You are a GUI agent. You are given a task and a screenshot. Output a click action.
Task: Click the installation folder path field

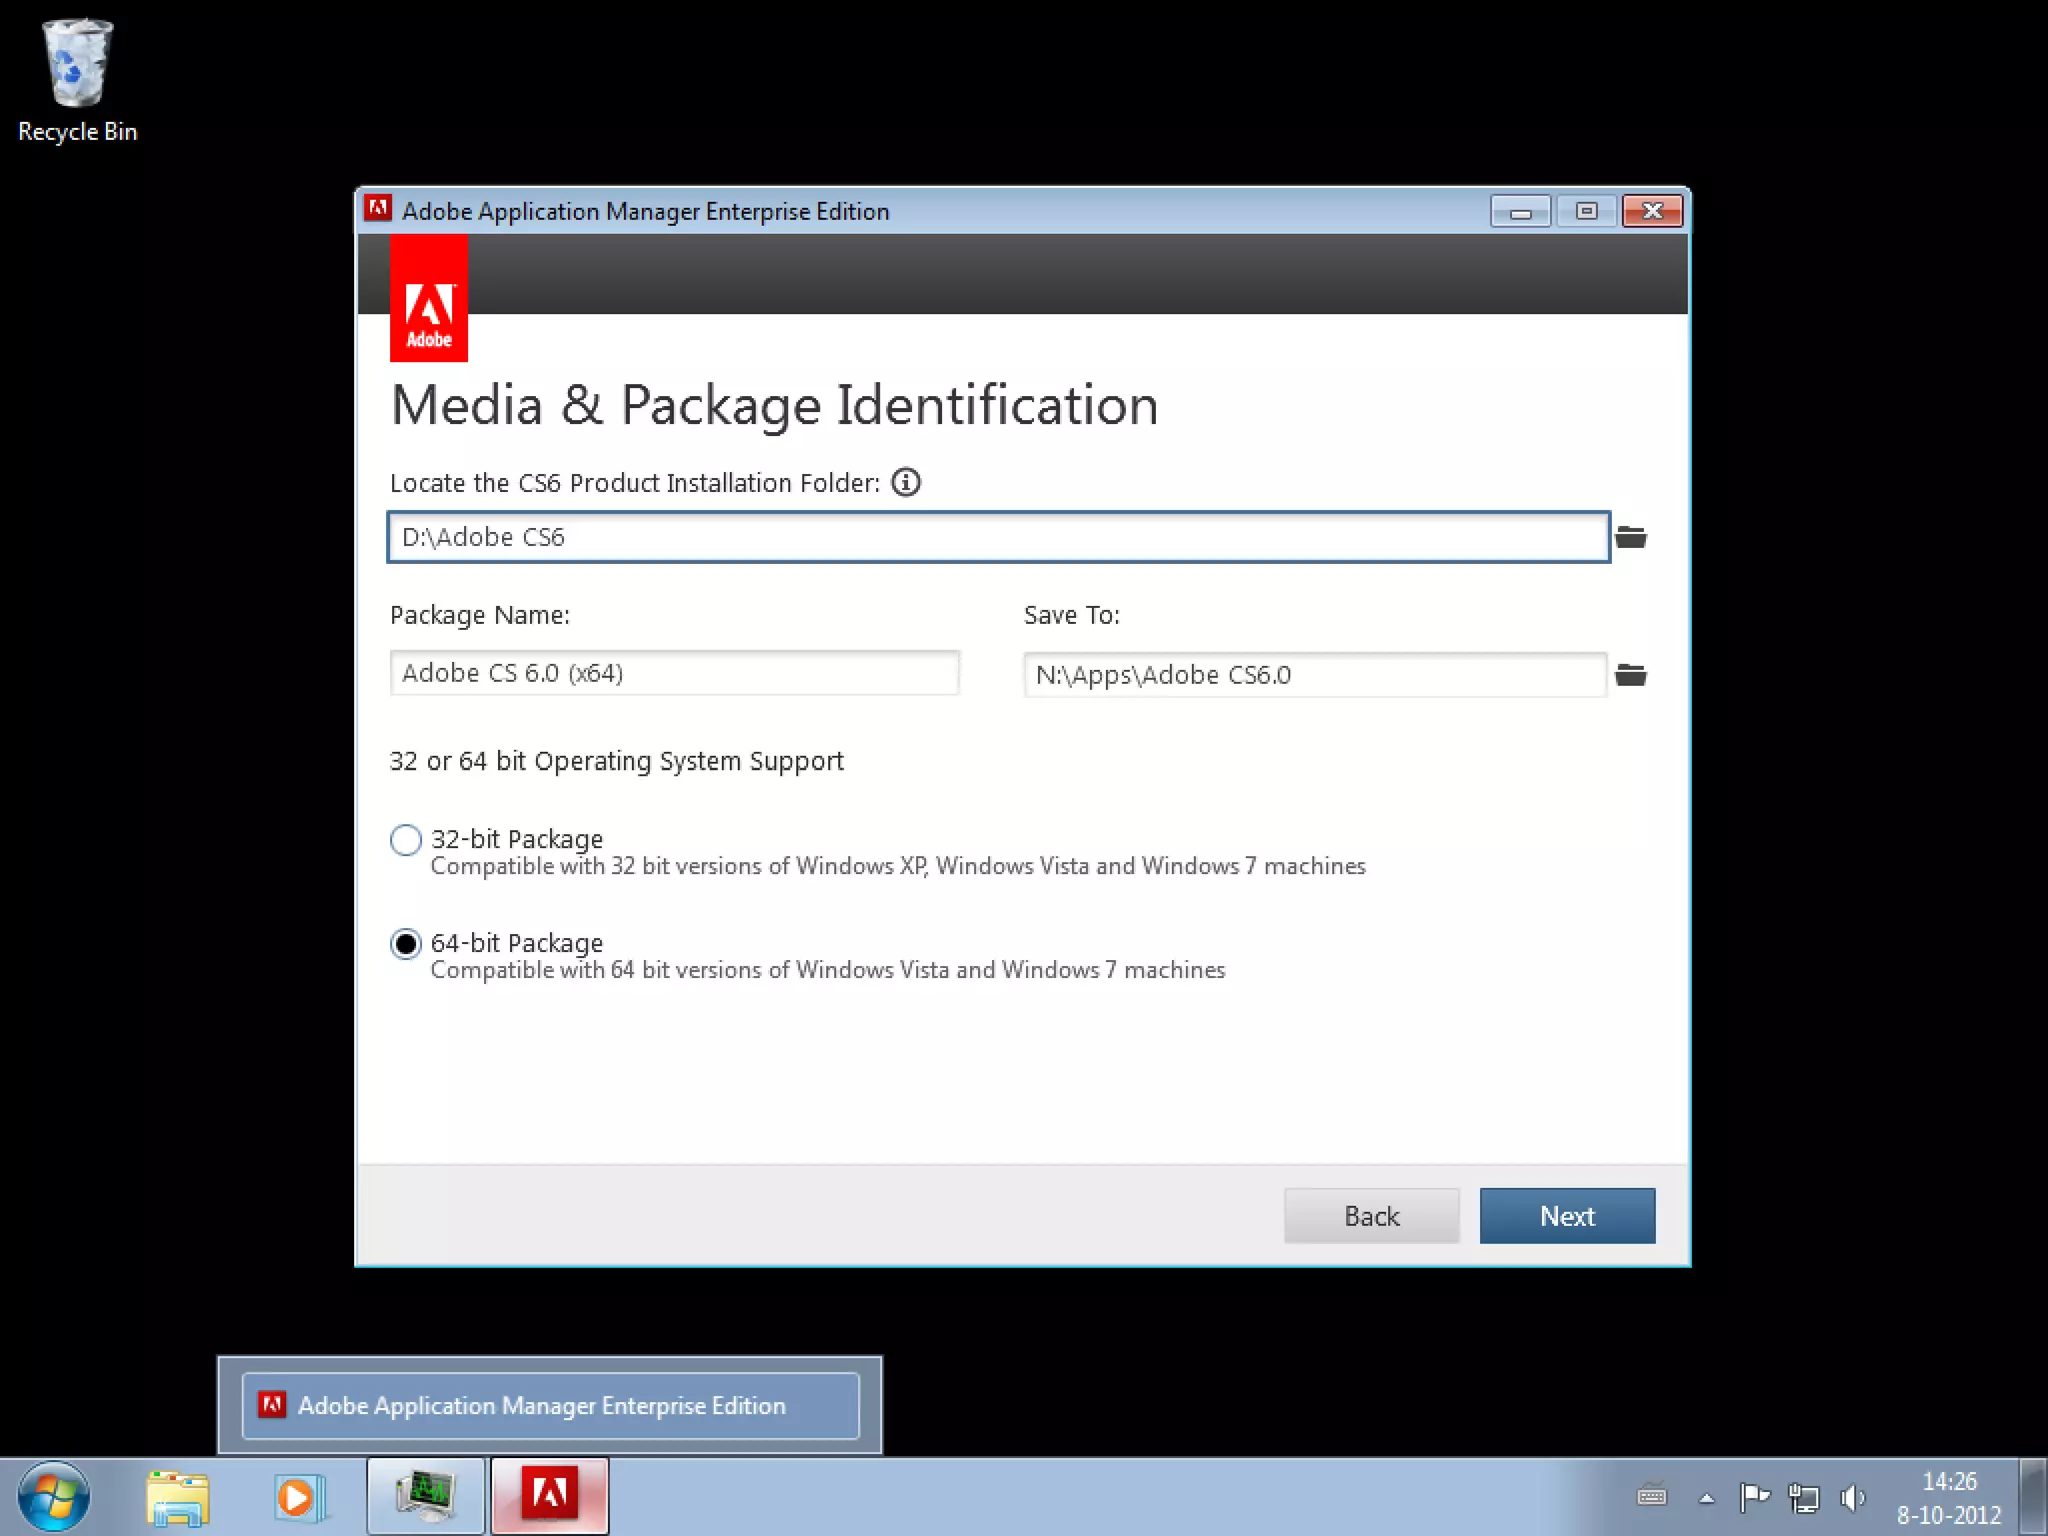[998, 537]
